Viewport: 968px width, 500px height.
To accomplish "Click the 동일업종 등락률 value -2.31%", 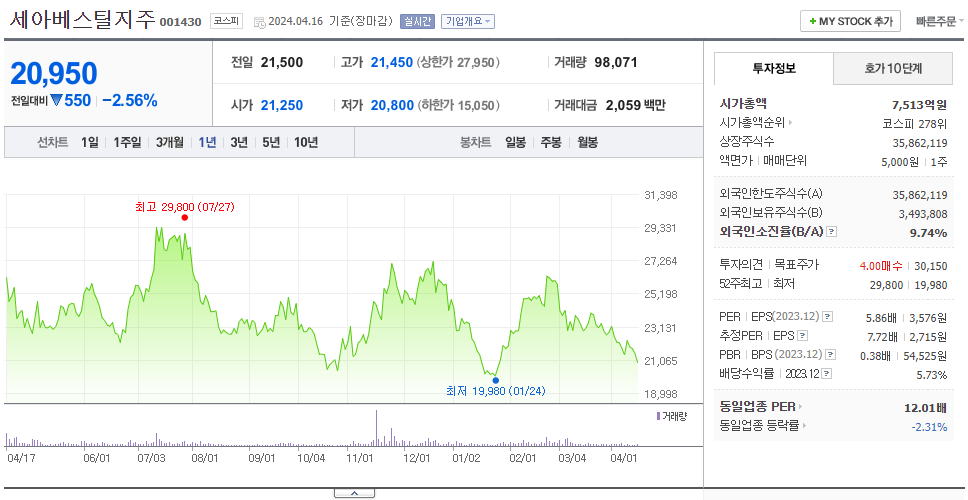I will click(x=929, y=427).
